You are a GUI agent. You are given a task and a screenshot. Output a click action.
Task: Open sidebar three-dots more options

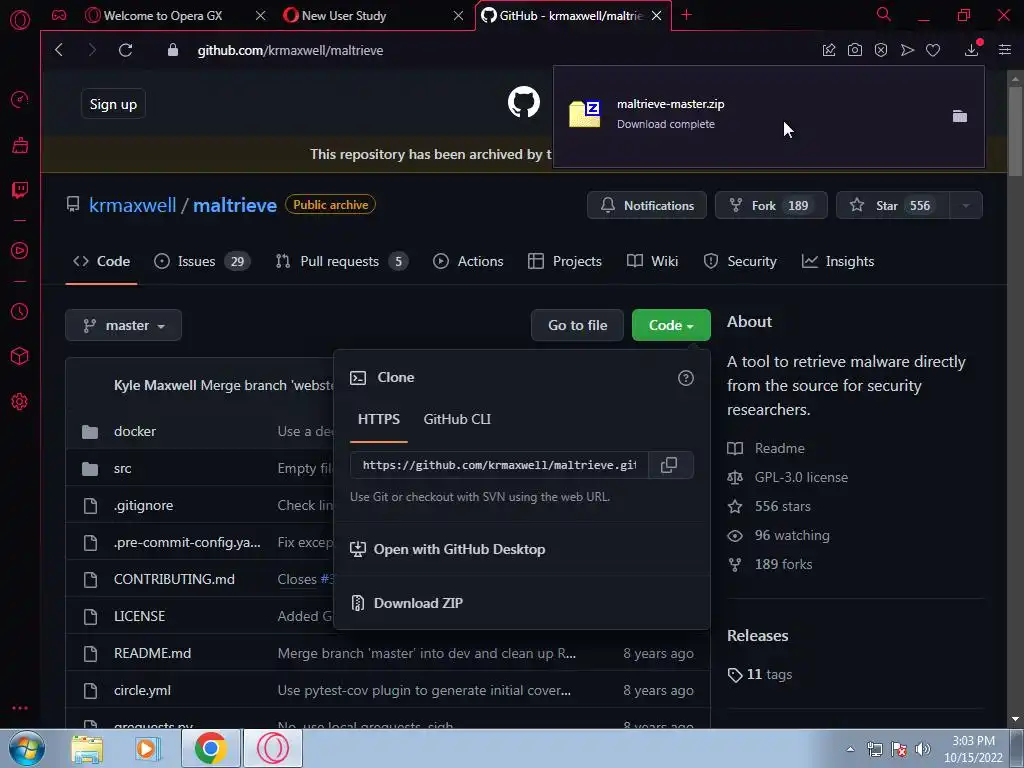(20, 708)
